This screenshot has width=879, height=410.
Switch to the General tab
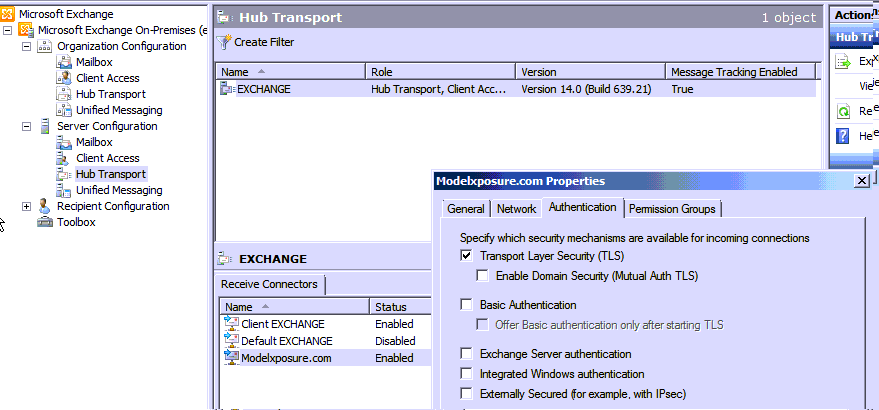(466, 209)
